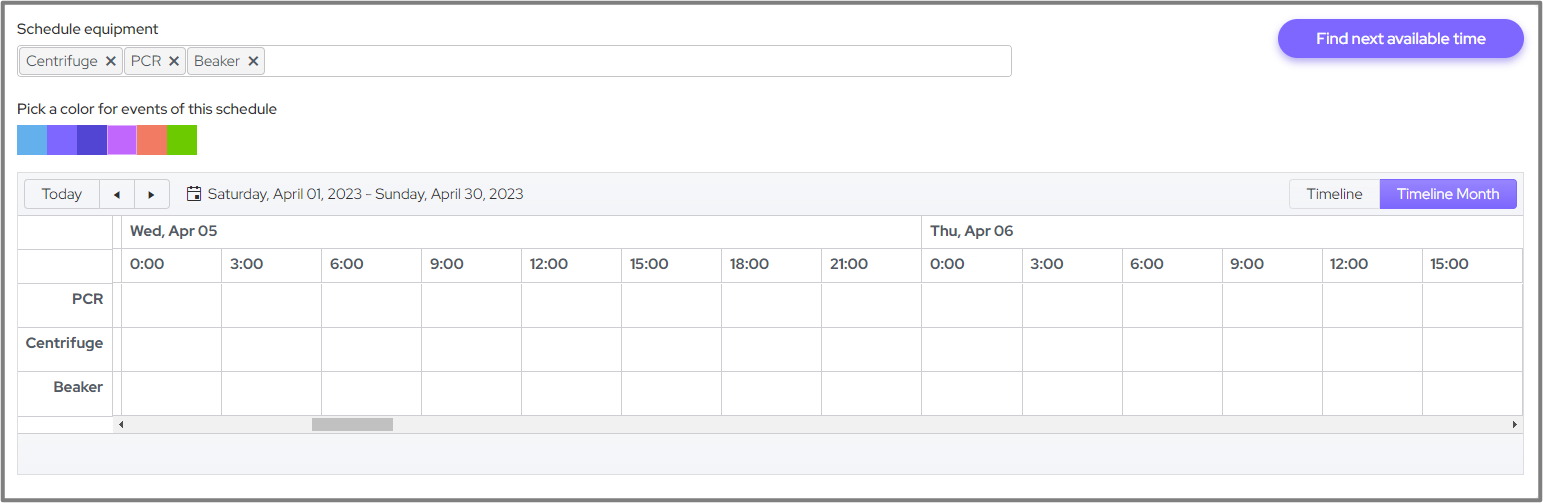1543x503 pixels.
Task: Select Timeline Month view
Action: (1447, 194)
